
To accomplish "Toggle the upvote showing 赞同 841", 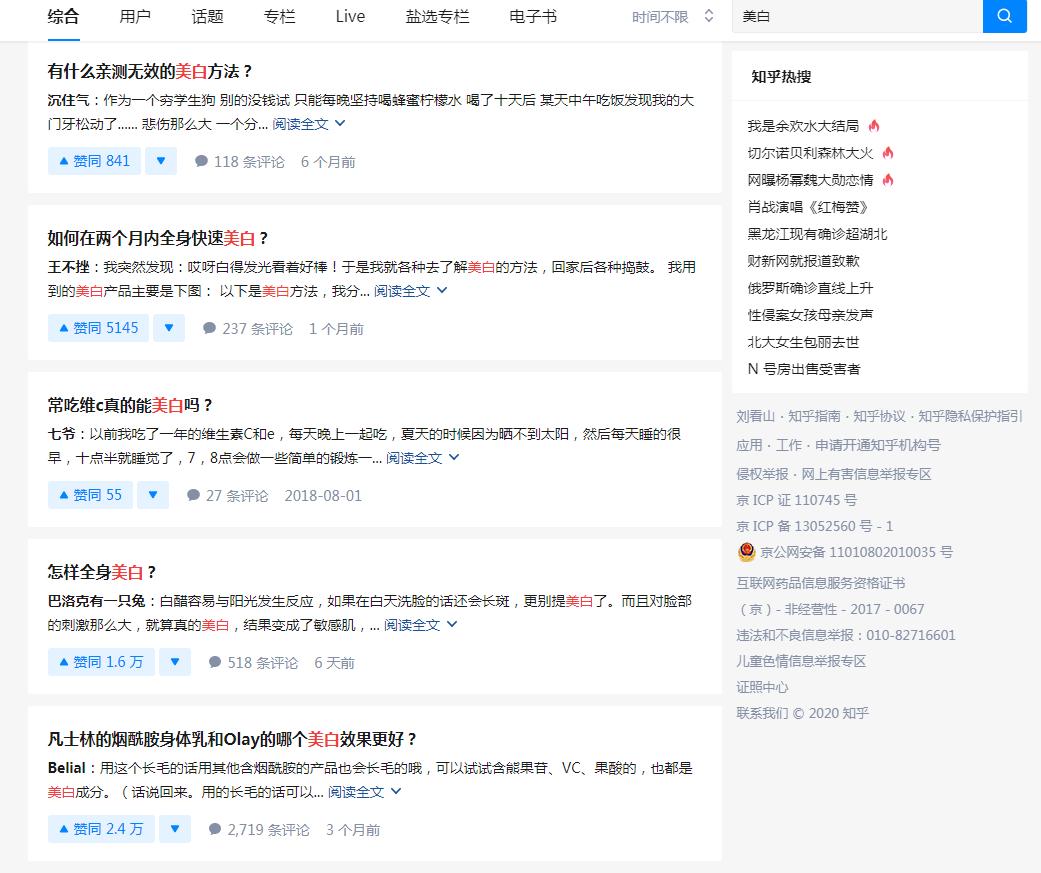I will point(93,160).
